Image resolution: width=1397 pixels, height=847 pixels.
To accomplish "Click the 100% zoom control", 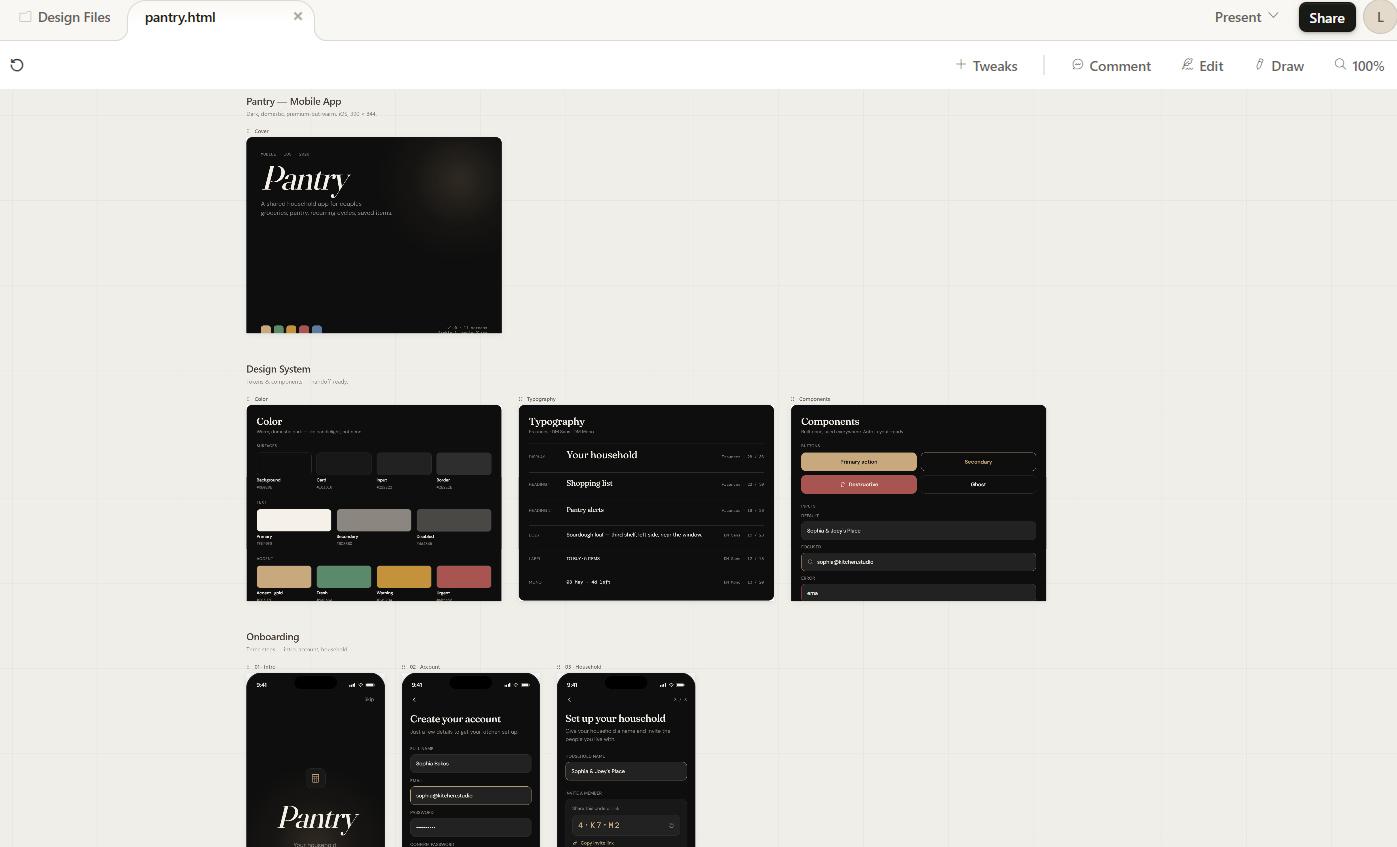I will click(x=1359, y=65).
